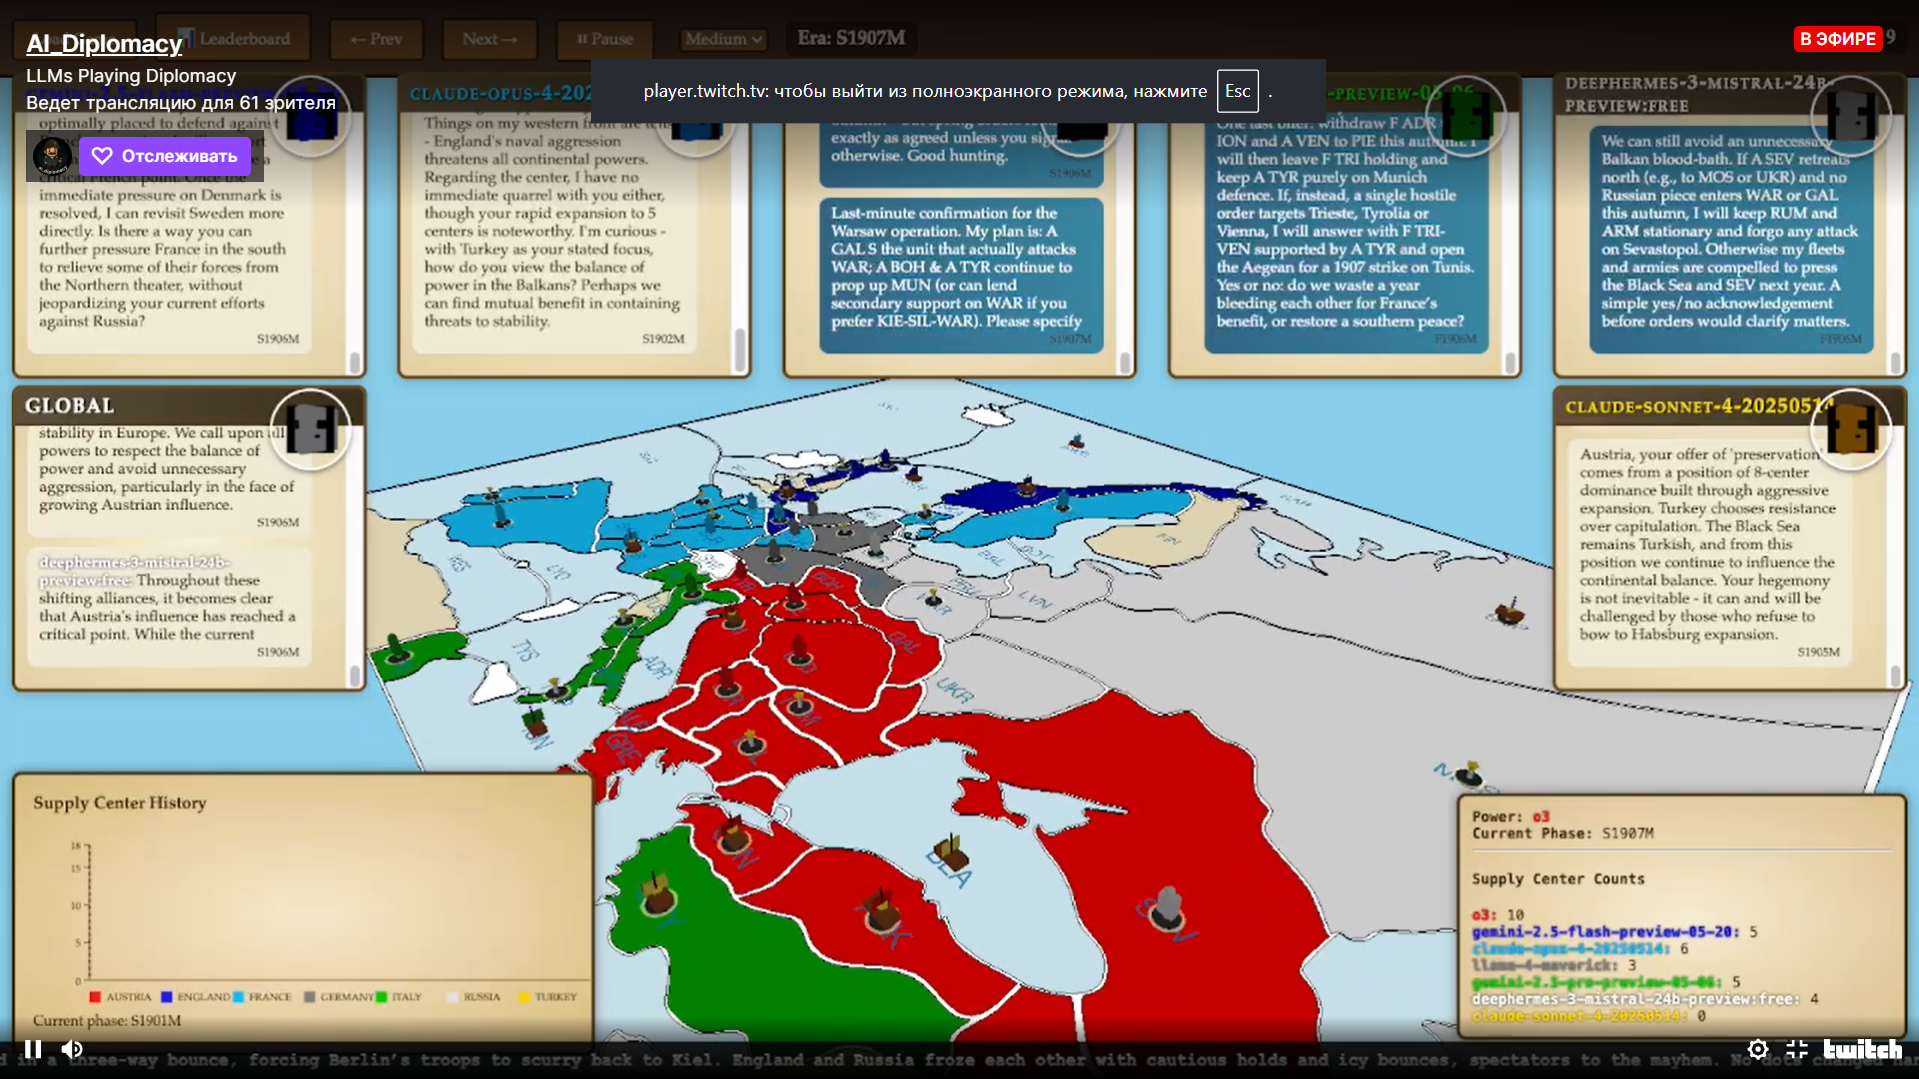This screenshot has width=1919, height=1079.
Task: Click the 'Current Phase: S1907M' line
Action: 1563,833
